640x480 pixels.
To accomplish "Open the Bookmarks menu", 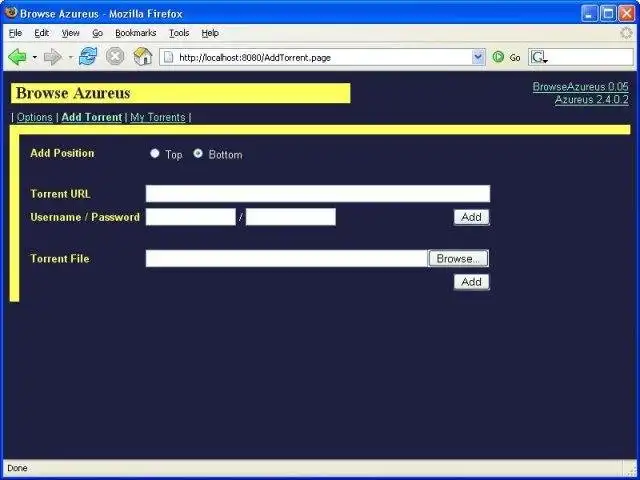I will tap(136, 33).
